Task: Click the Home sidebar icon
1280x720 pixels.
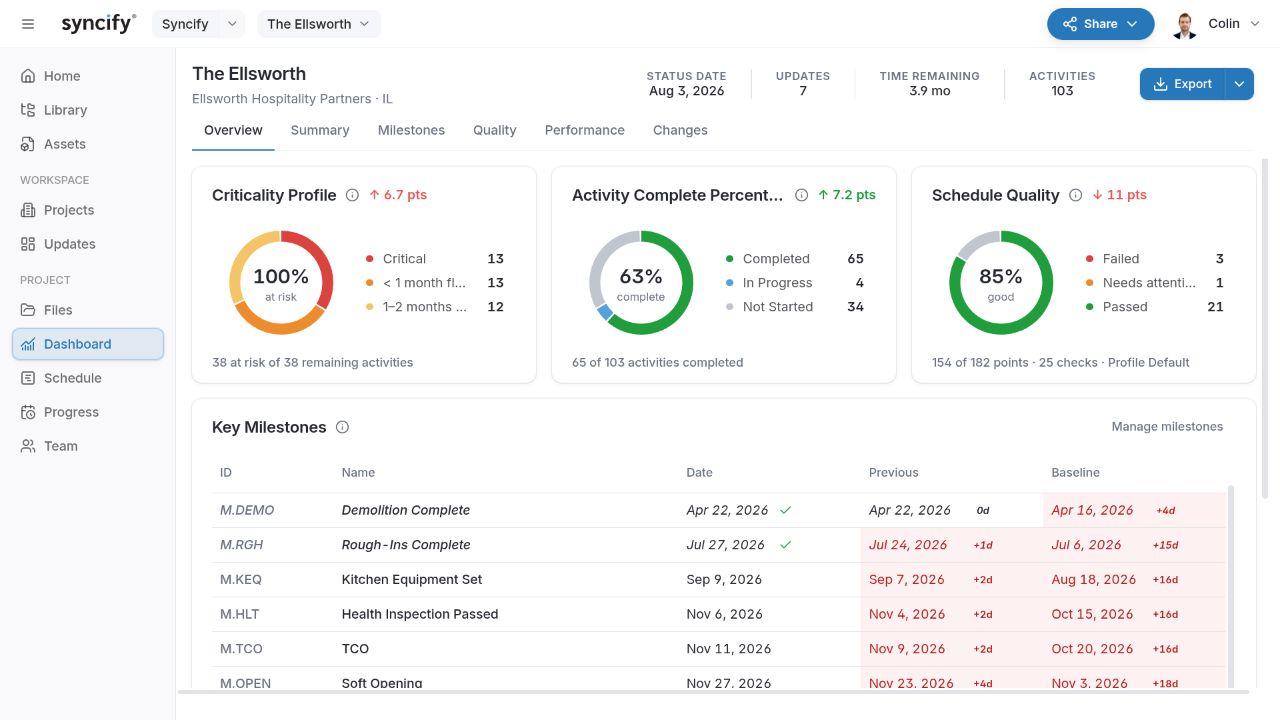Action: point(28,76)
